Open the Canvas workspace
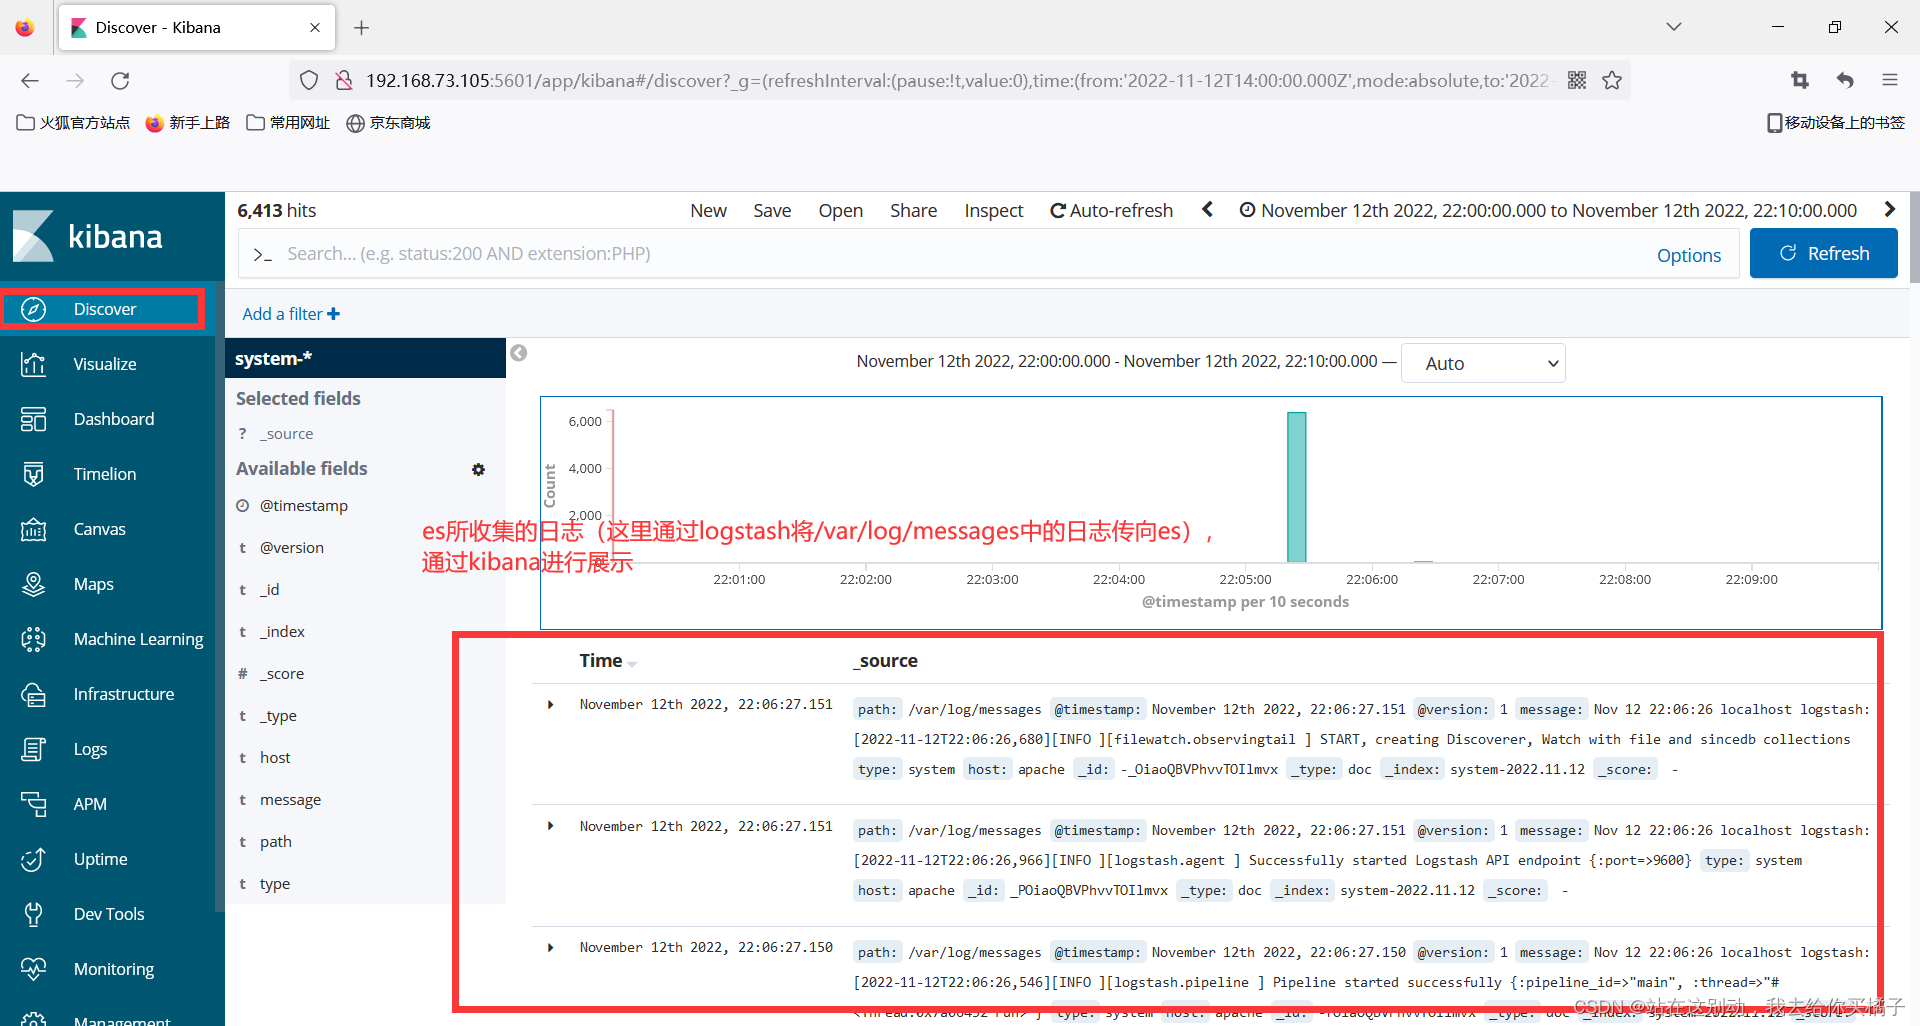 point(99,529)
